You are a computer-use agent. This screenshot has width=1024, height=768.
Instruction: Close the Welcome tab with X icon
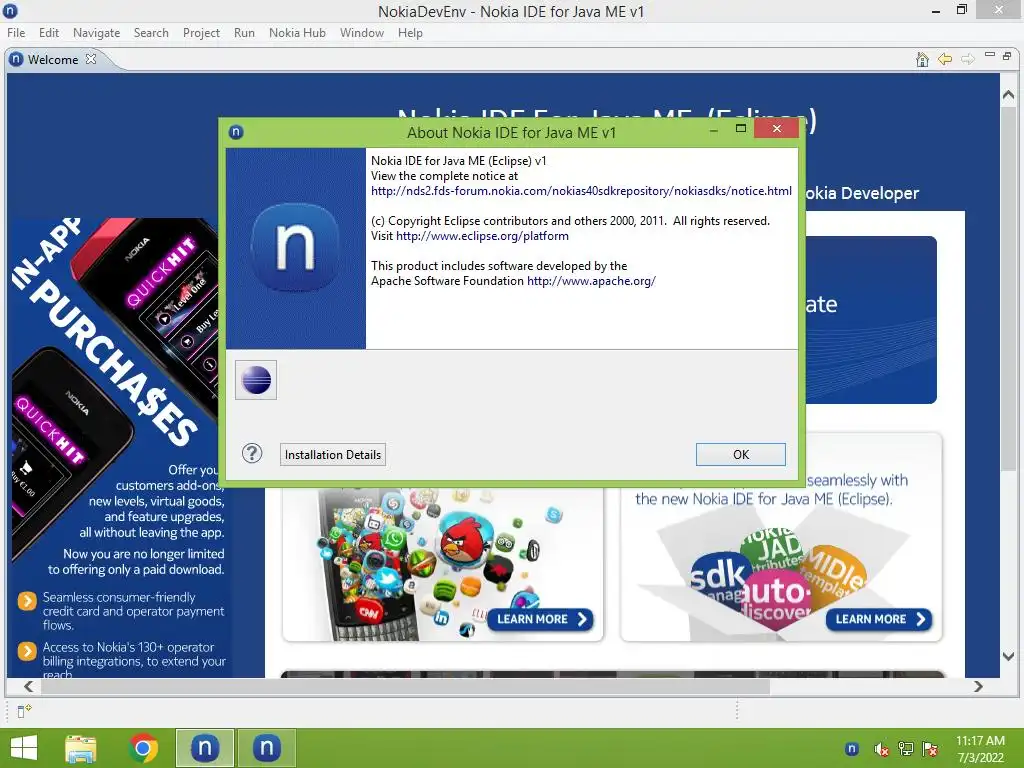91,59
